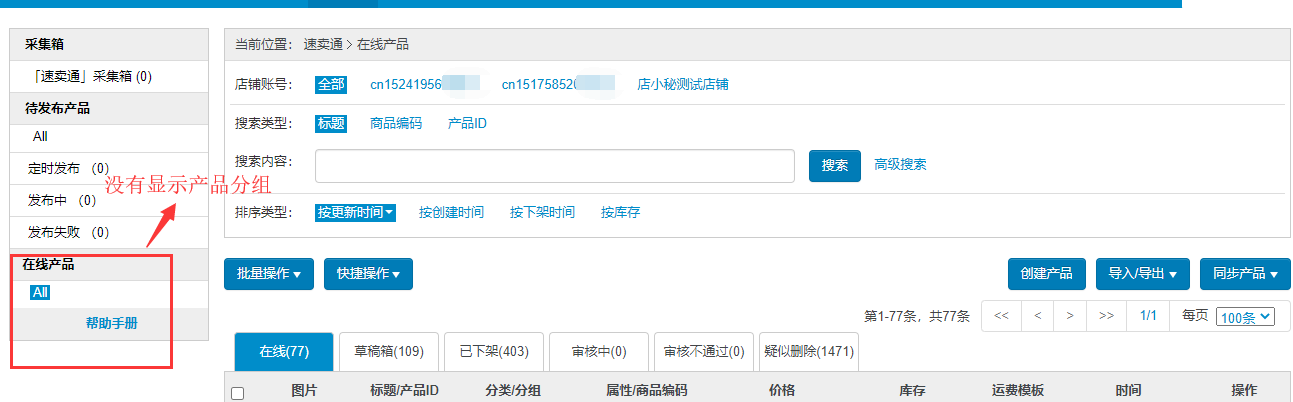Select the 疑似删除(1471) tab
This screenshot has height=402, width=1293.
click(808, 351)
